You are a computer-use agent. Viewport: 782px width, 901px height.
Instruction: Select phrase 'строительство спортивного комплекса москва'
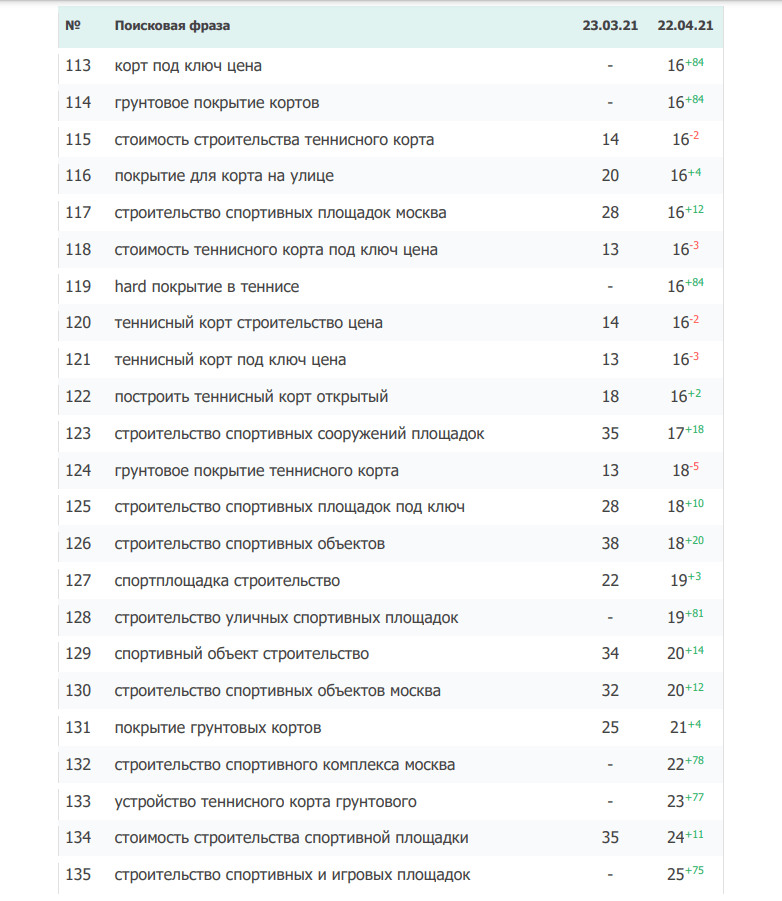click(x=284, y=765)
